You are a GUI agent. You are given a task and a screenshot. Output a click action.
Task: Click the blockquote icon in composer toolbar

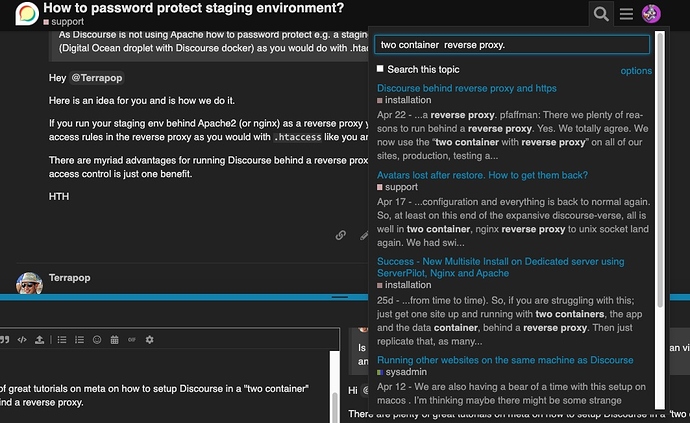[4, 340]
